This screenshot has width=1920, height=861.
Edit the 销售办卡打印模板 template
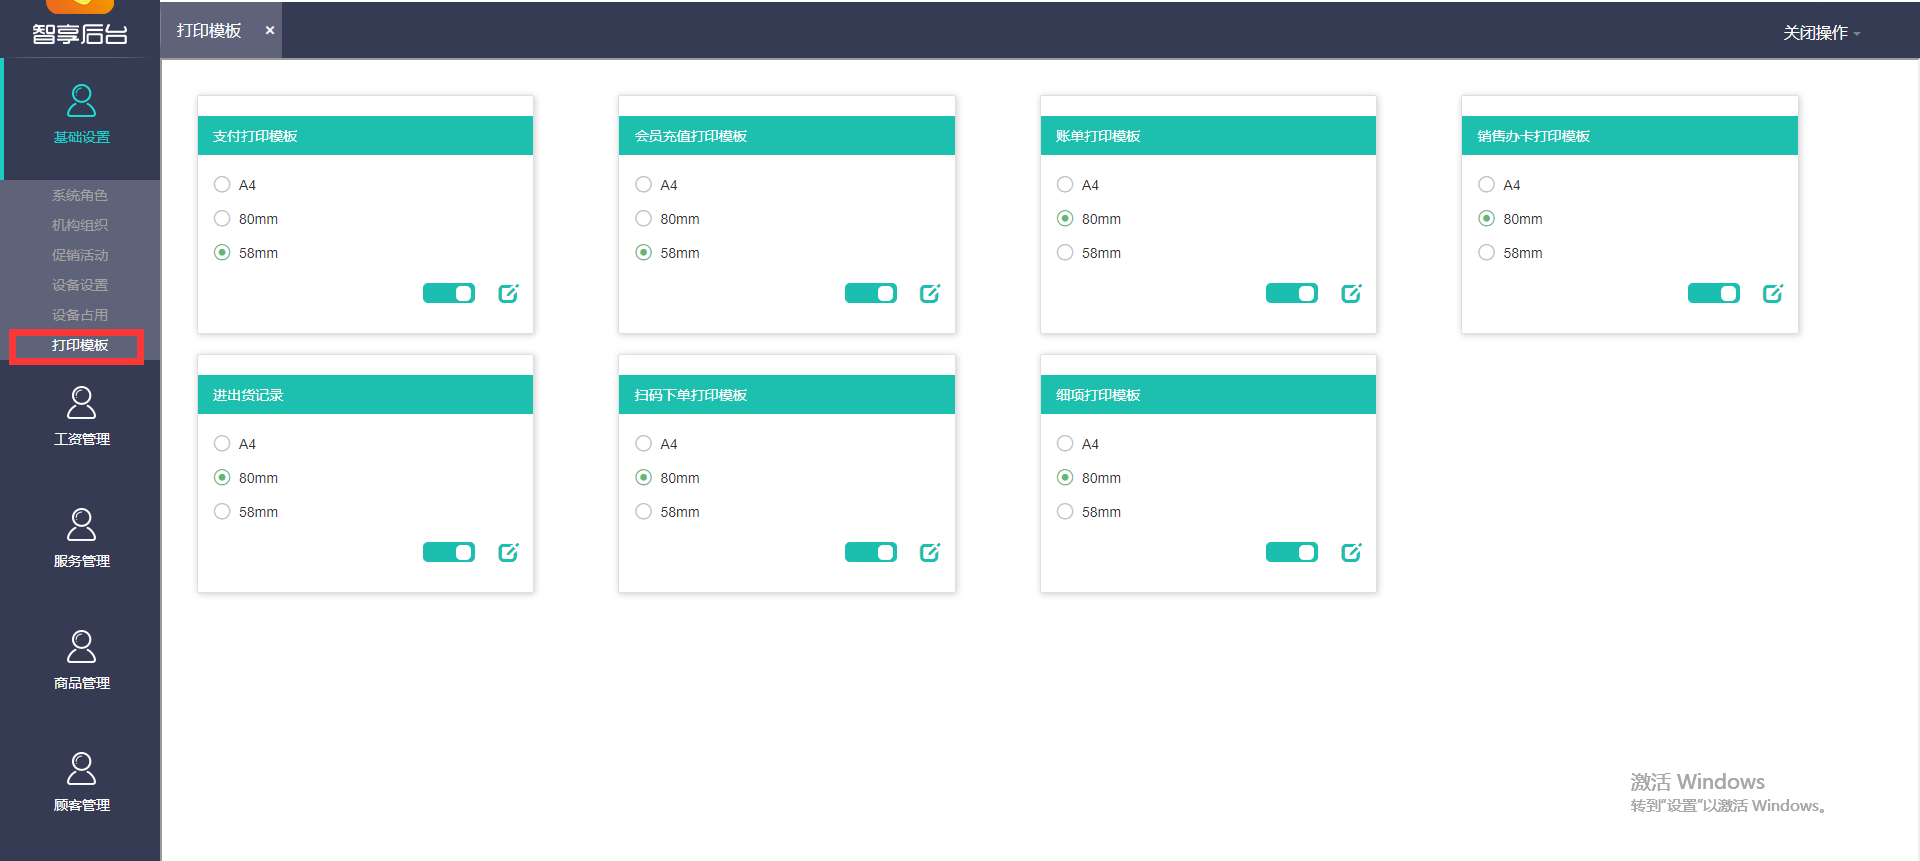click(1773, 293)
